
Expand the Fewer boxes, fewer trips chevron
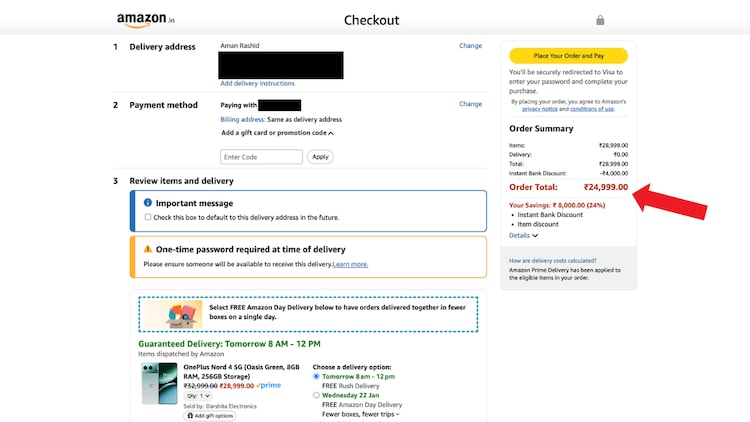pos(397,414)
